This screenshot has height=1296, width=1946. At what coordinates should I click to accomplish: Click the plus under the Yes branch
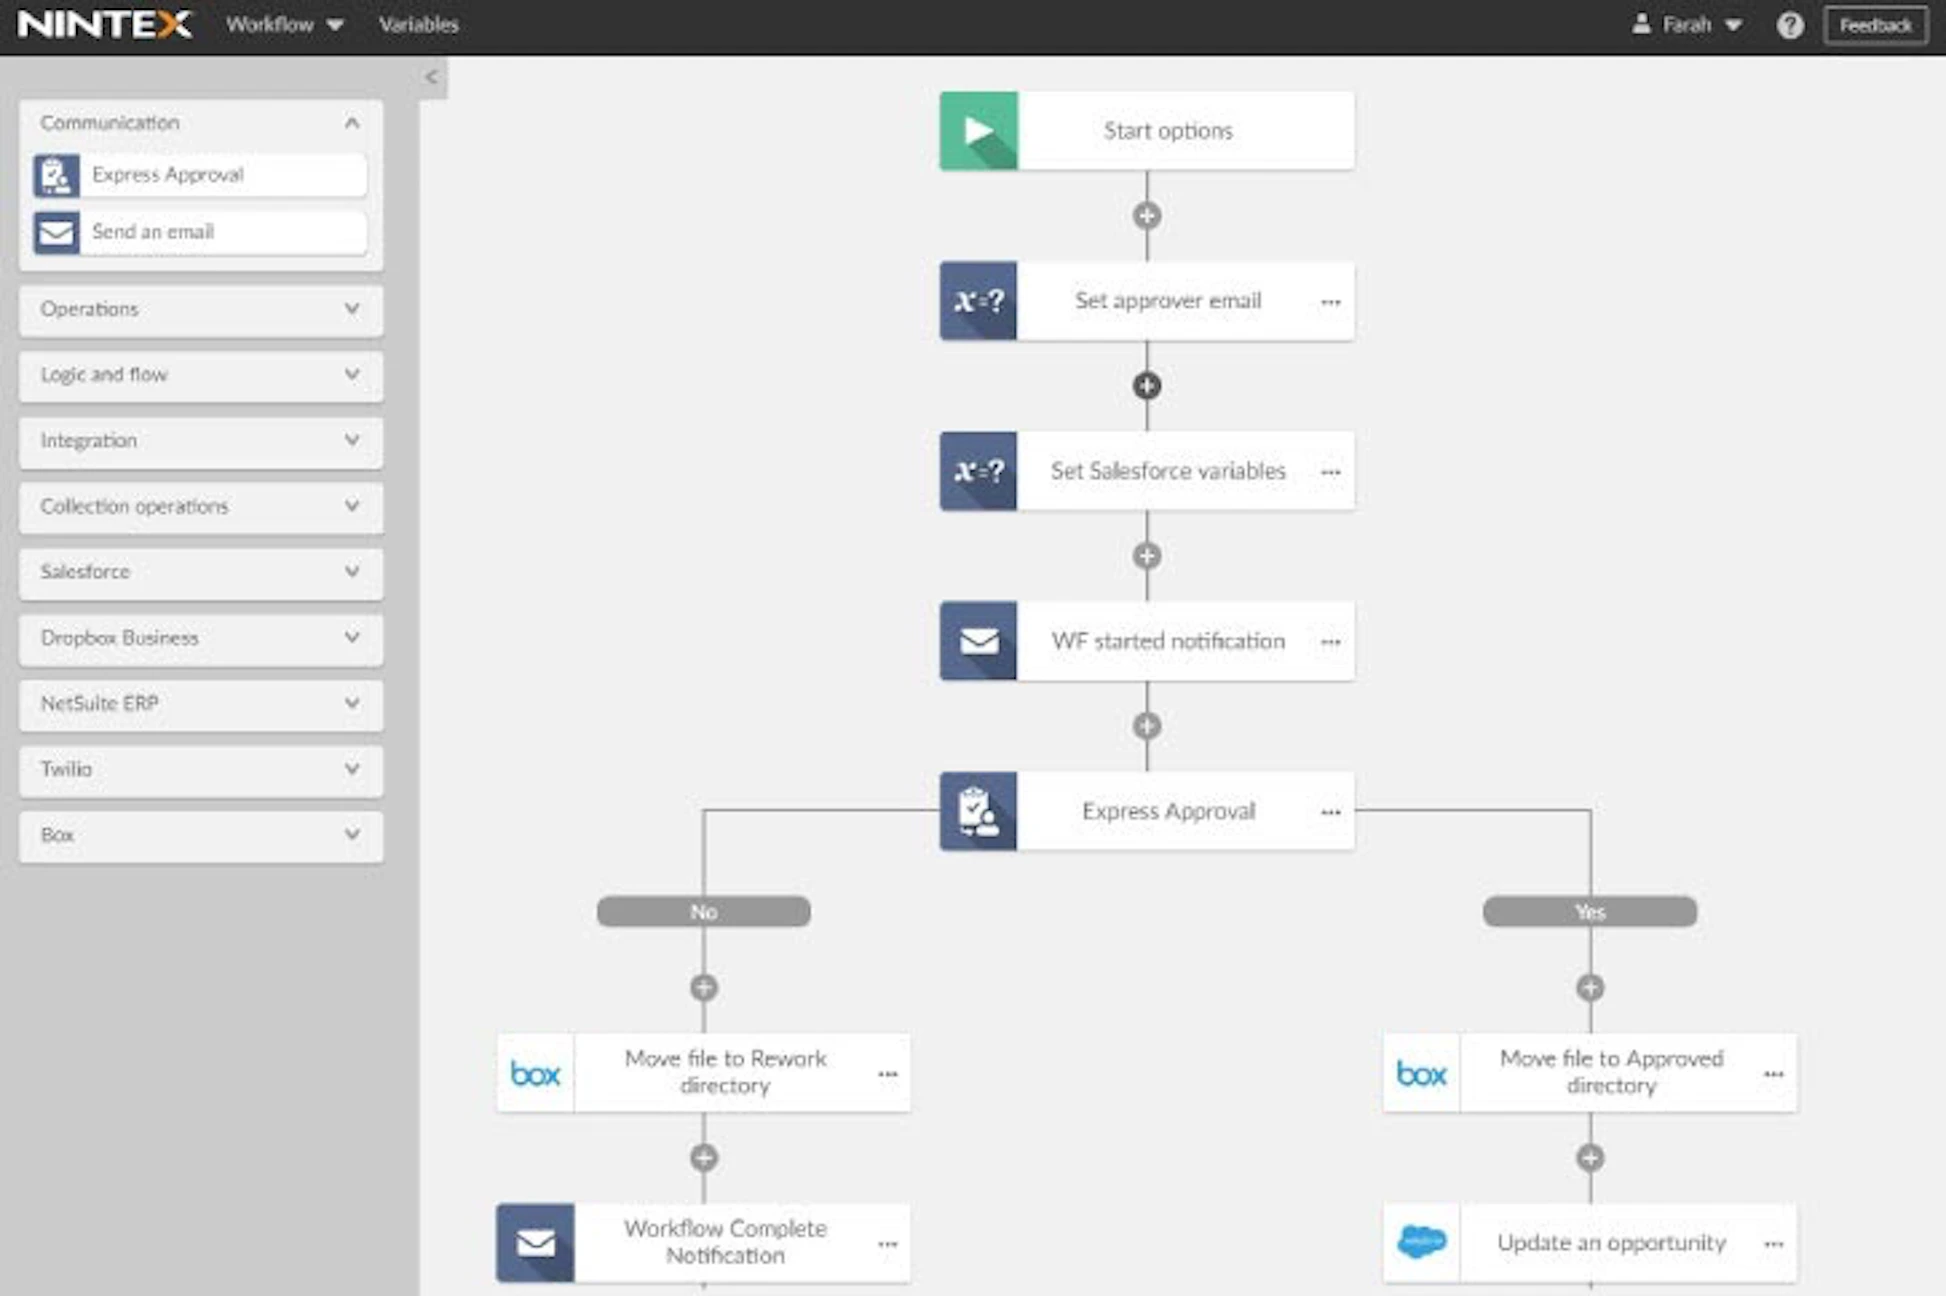click(1590, 987)
